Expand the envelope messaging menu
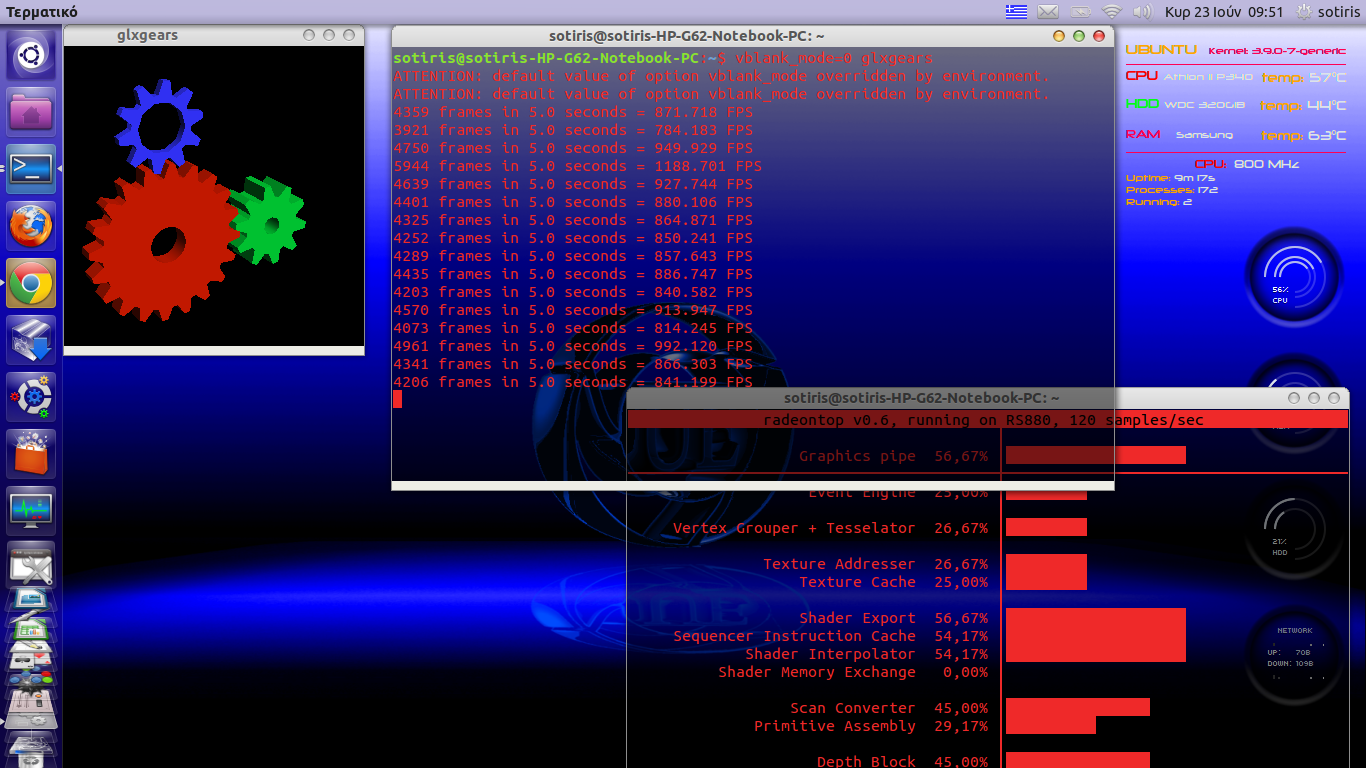This screenshot has width=1366, height=768. (x=1047, y=12)
